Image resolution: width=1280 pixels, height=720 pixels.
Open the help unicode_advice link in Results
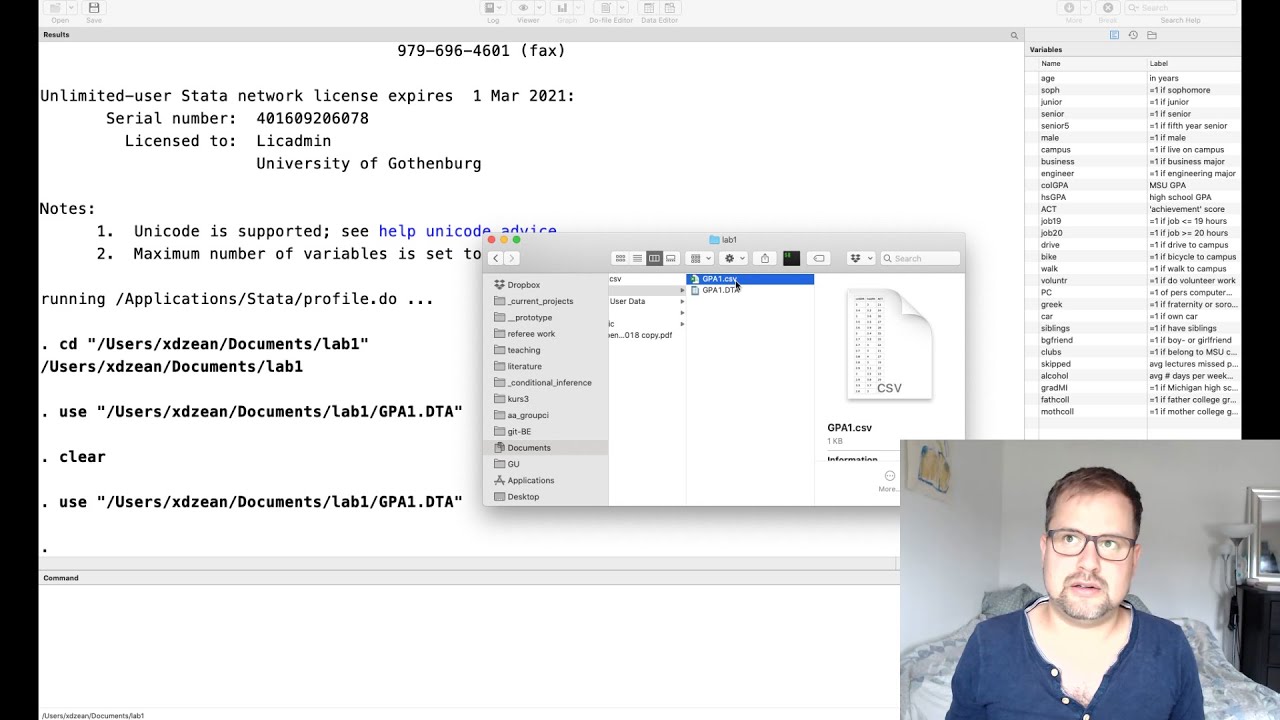click(467, 231)
